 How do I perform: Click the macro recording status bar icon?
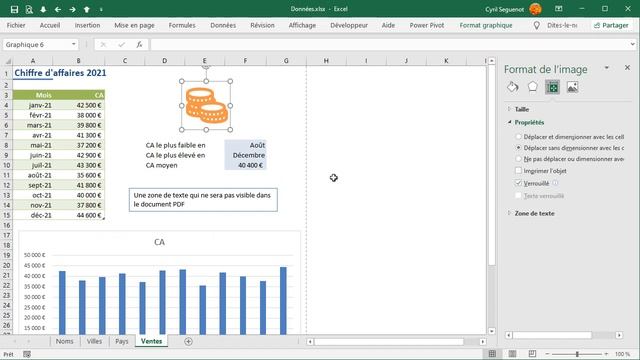pyautogui.click(x=27, y=354)
